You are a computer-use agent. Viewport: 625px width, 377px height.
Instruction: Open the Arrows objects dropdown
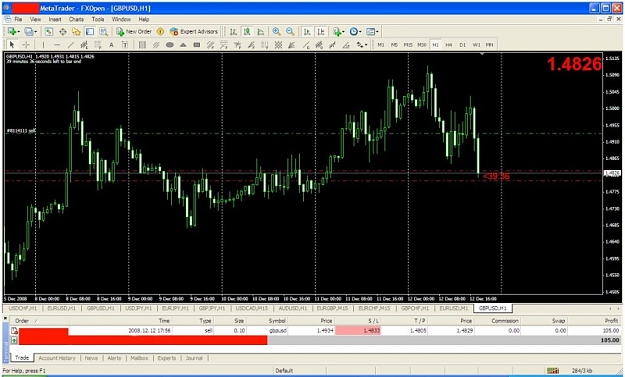click(362, 45)
